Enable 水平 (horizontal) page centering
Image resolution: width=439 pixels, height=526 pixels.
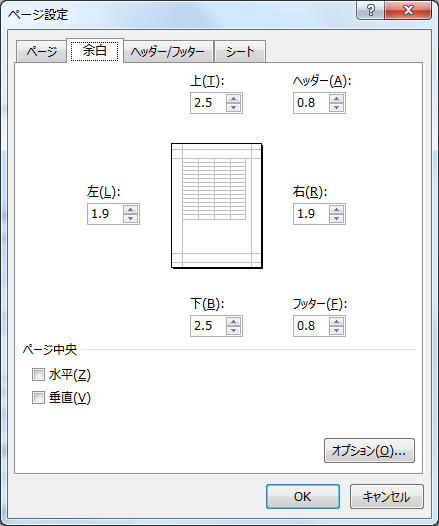point(38,375)
